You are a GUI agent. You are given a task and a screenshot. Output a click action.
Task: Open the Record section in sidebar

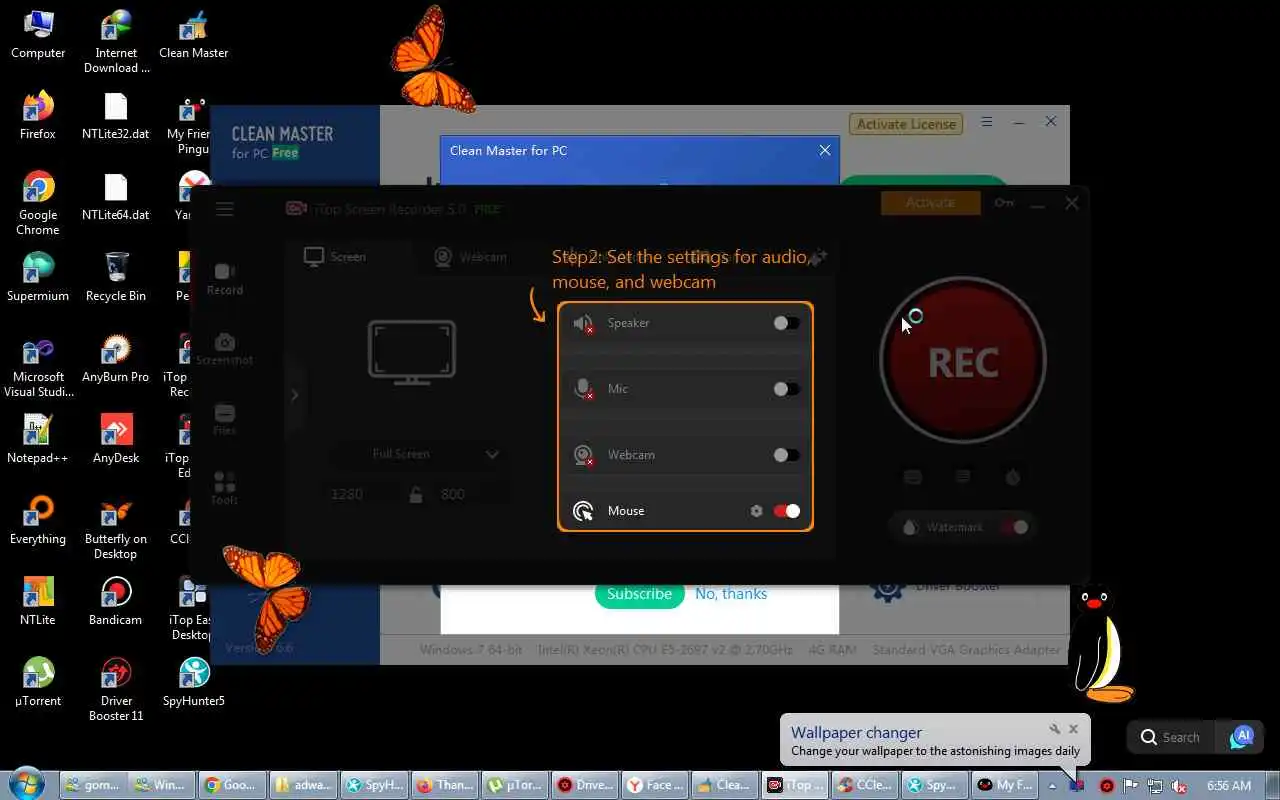[x=225, y=279]
